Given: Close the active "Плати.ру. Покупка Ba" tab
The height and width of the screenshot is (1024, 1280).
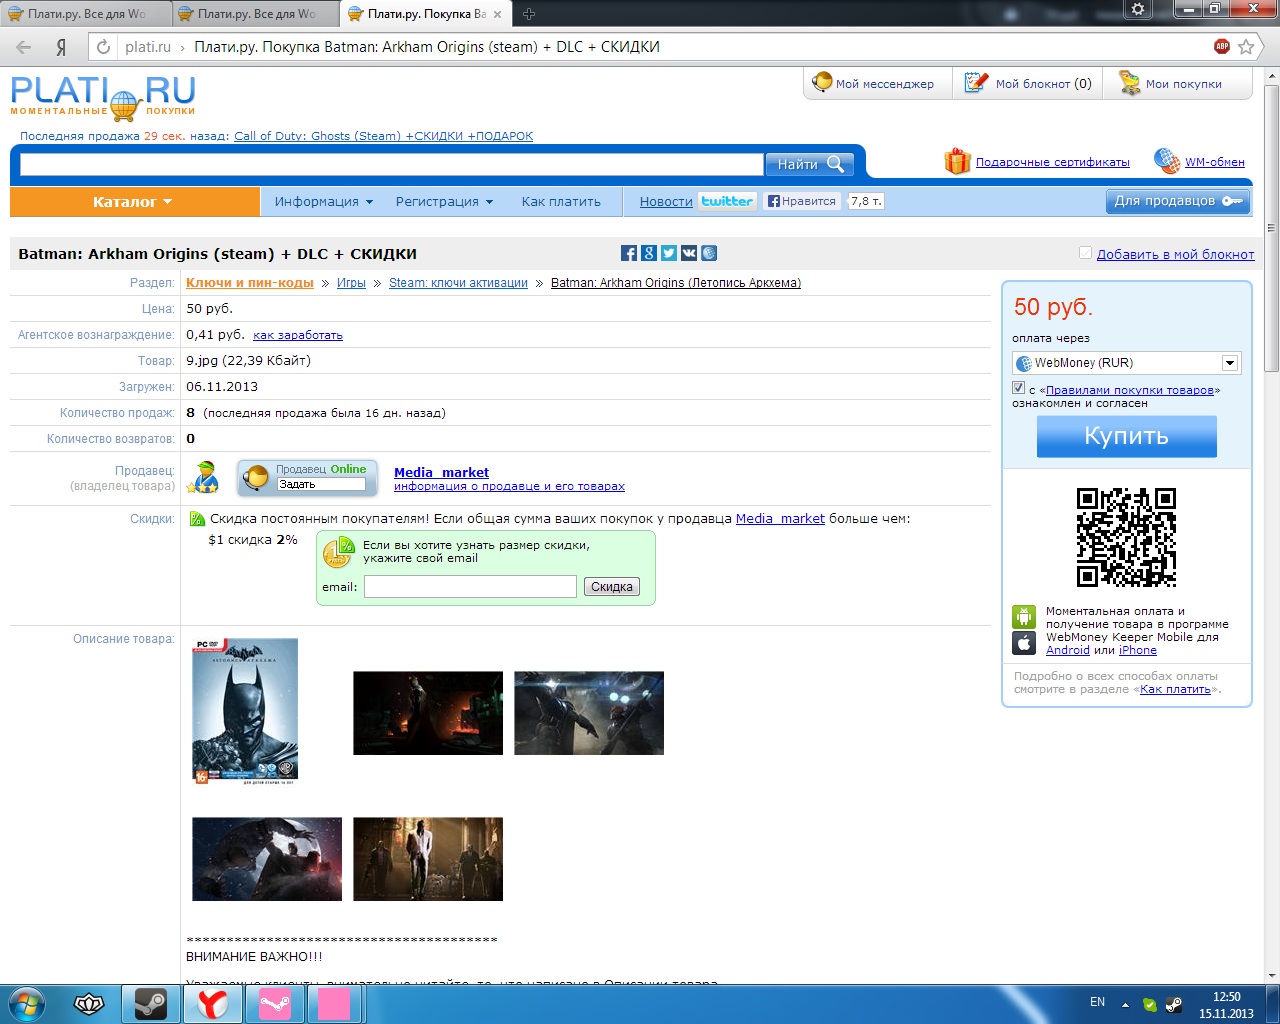Looking at the screenshot, I should (x=498, y=14).
